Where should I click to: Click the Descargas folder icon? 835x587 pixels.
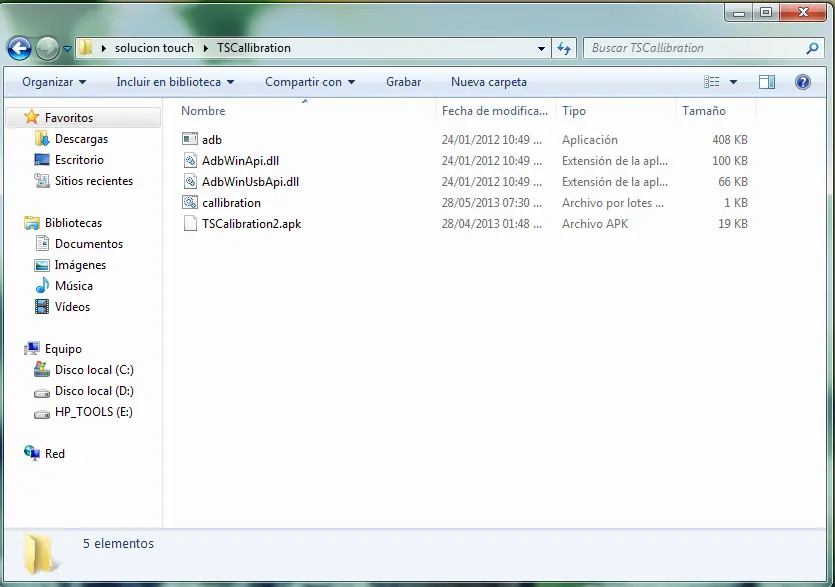click(42, 138)
